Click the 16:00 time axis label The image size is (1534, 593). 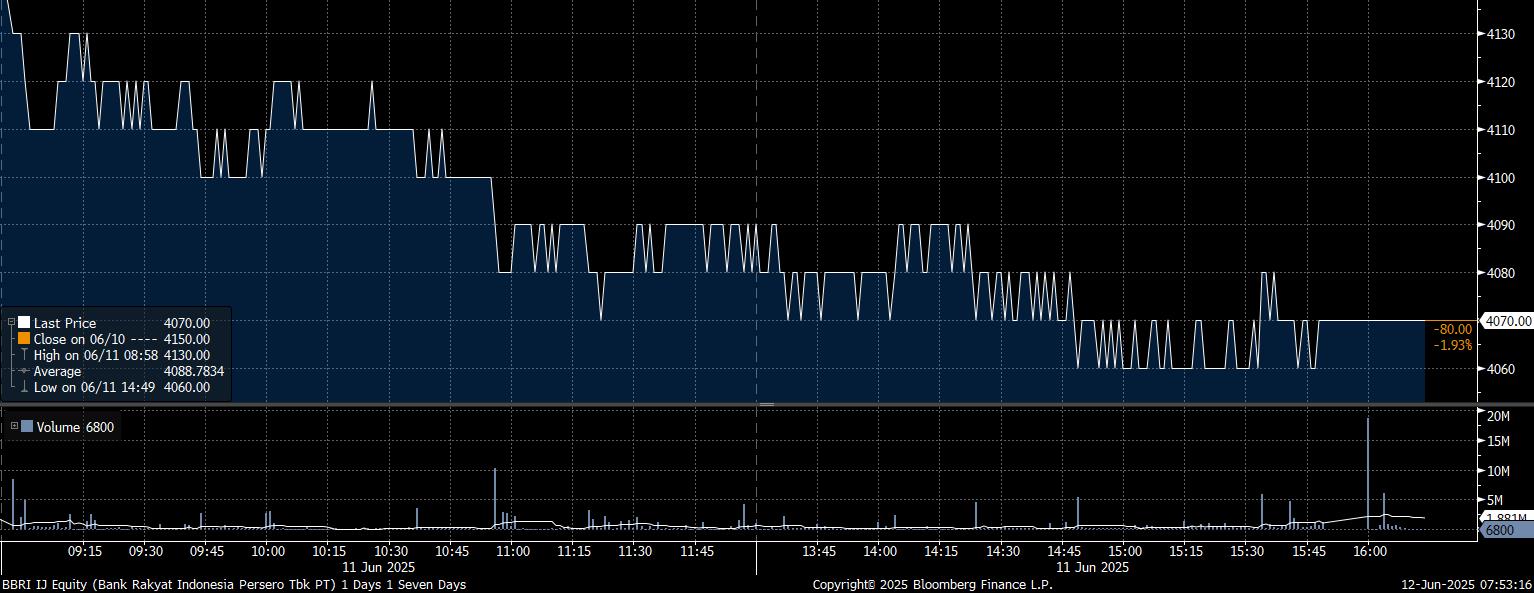1369,551
